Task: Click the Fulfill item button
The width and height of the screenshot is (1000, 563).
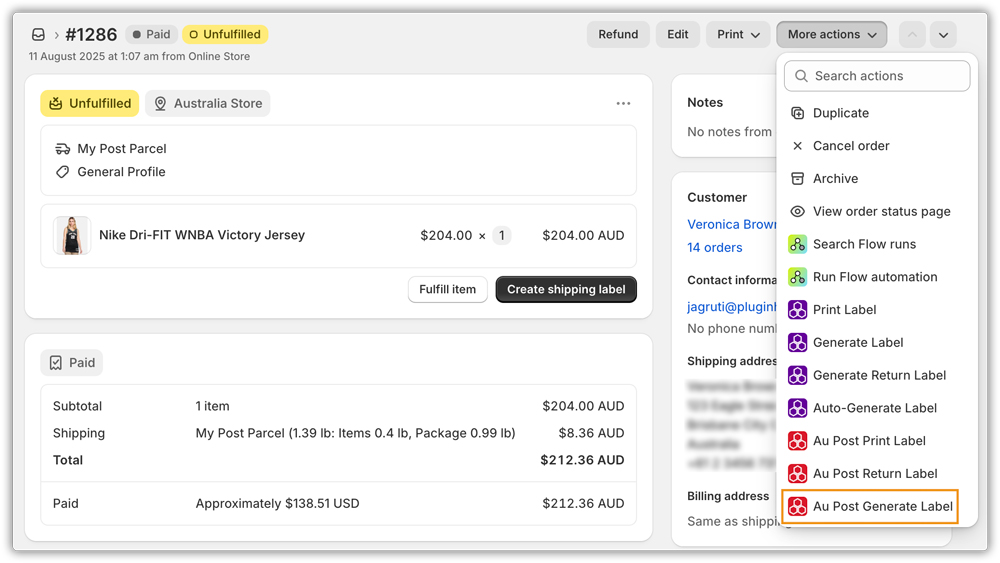Action: point(447,290)
